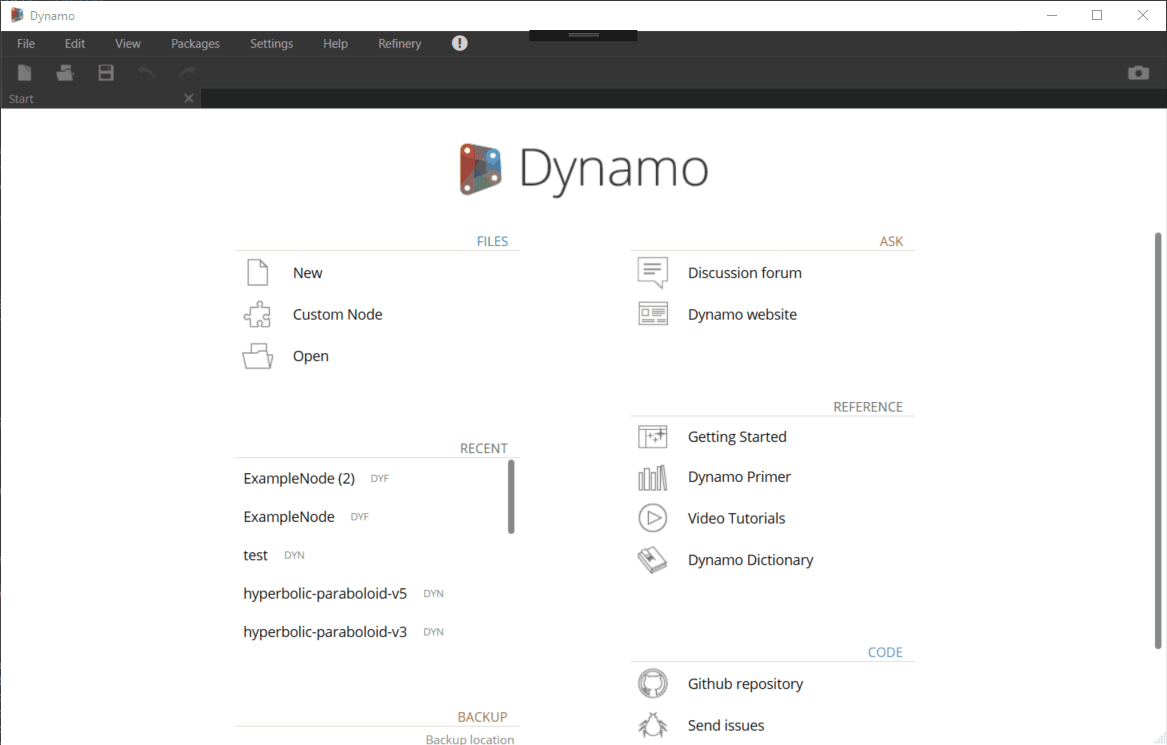The image size is (1167, 745).
Task: Minimize the Dynamo window
Action: click(x=1052, y=15)
